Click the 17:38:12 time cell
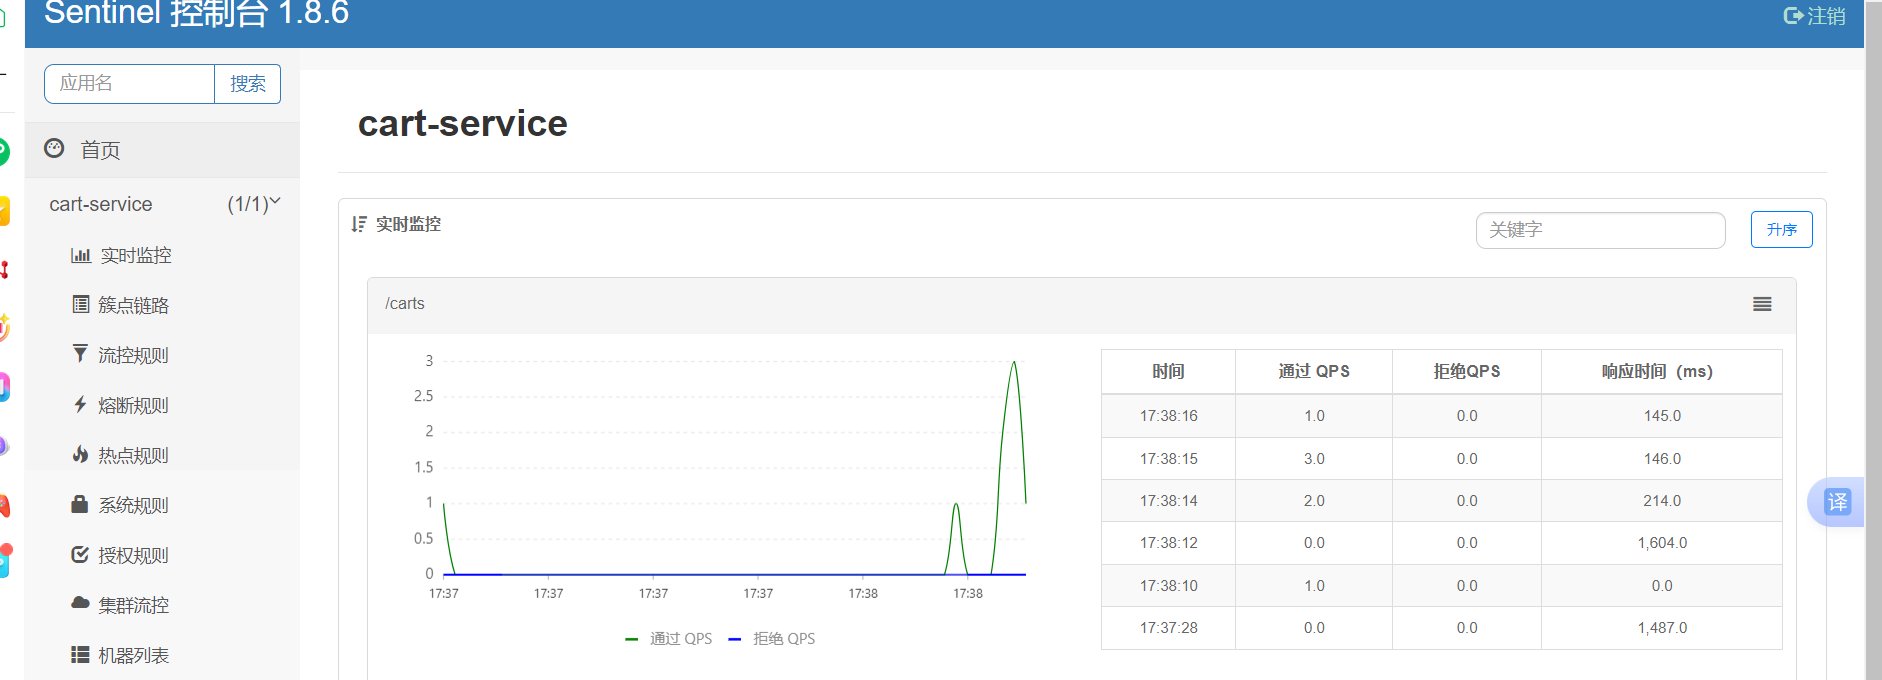 point(1168,543)
